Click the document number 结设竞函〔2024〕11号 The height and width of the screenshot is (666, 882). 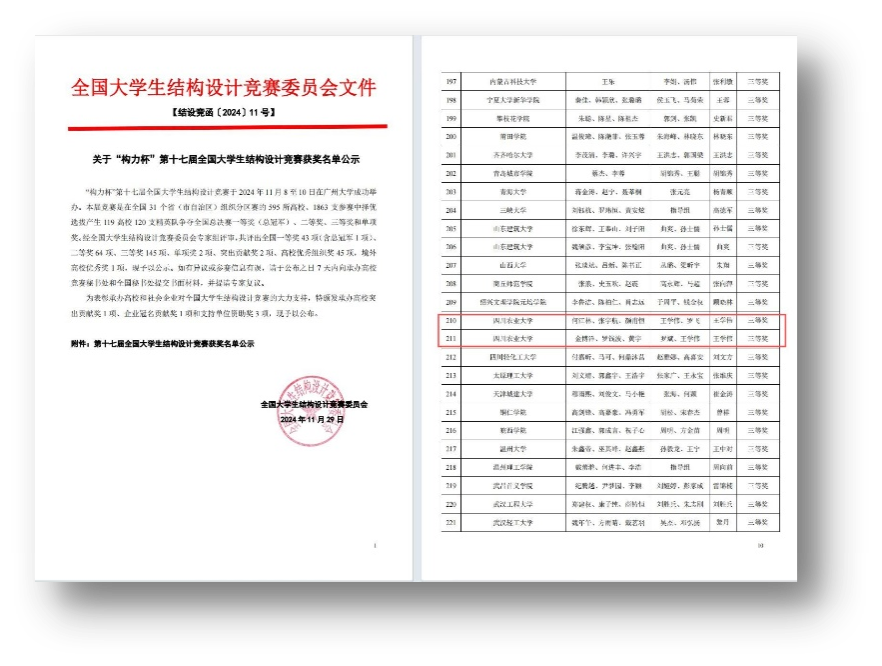225,113
